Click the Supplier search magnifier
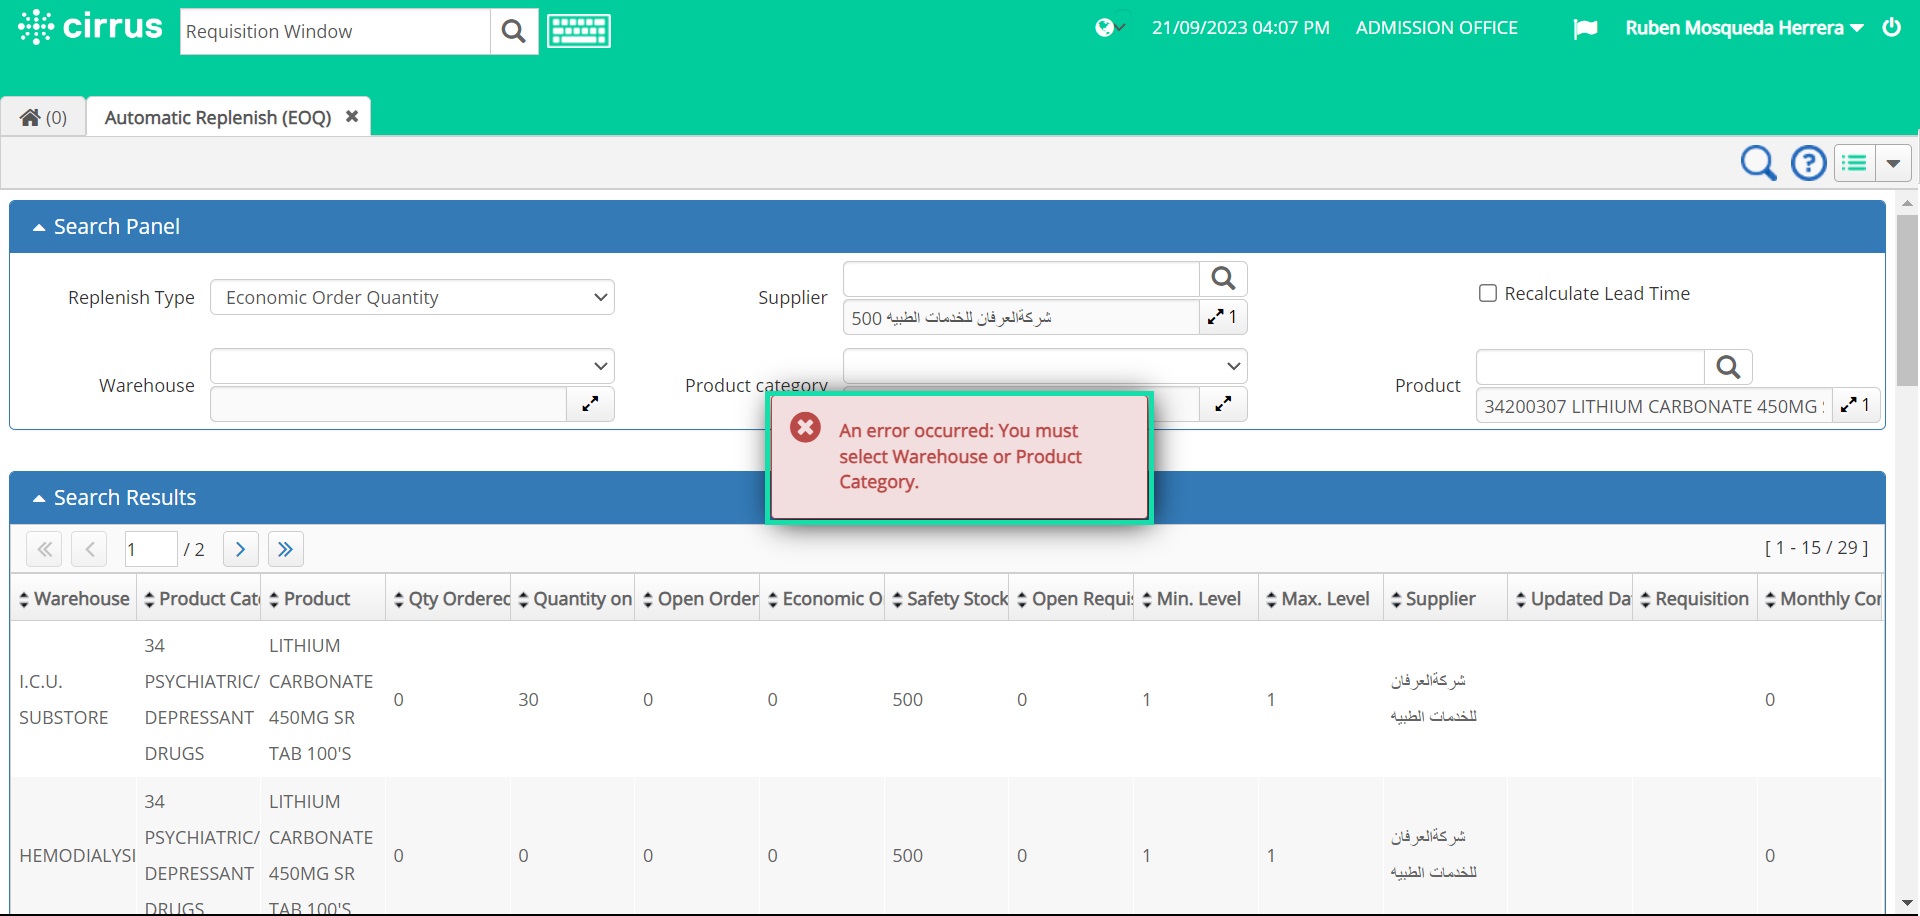The width and height of the screenshot is (1920, 916). [x=1223, y=278]
